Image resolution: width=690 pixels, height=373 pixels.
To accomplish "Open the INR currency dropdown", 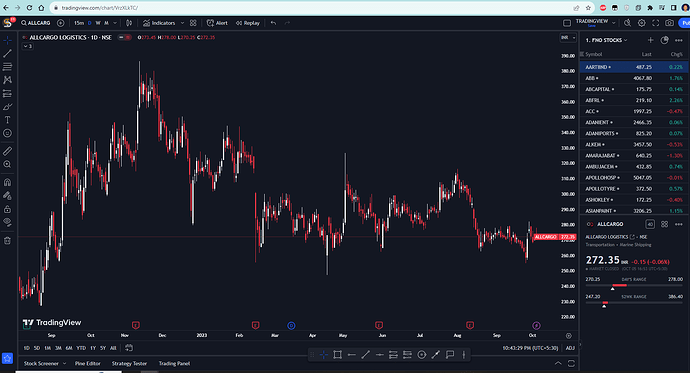I will click(x=568, y=38).
